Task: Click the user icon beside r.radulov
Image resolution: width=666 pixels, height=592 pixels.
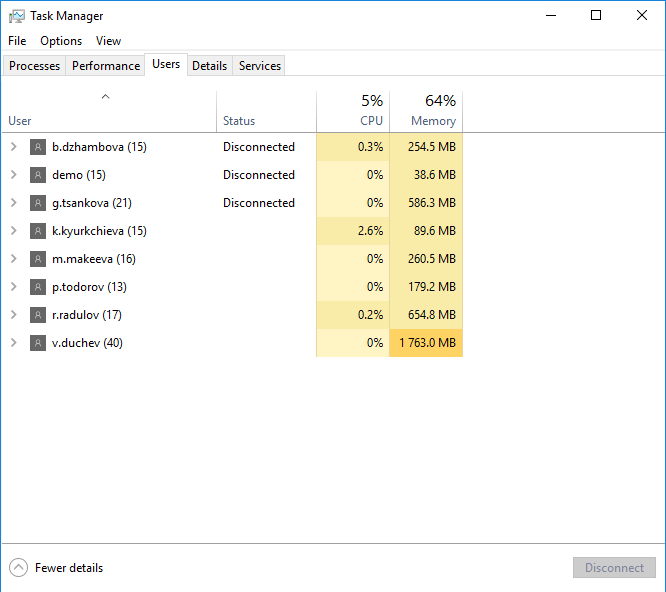Action: (x=38, y=315)
